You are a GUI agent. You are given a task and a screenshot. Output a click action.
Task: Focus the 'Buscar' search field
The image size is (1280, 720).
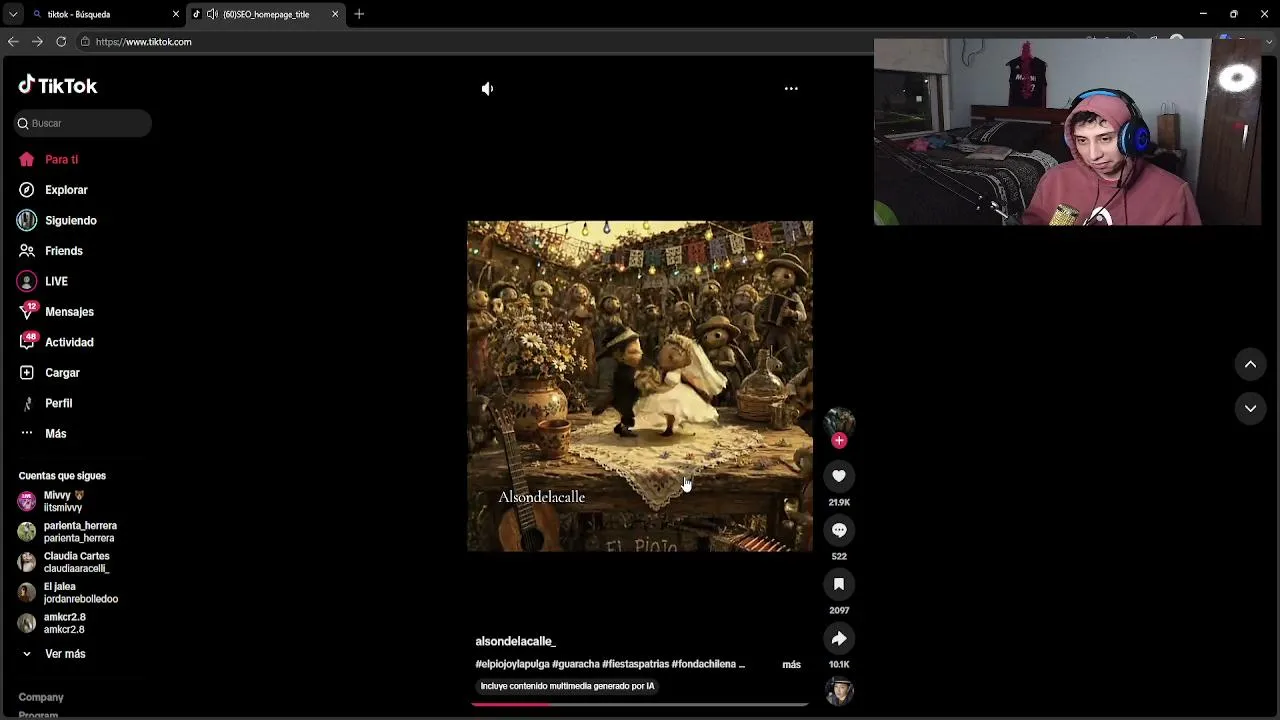(83, 123)
